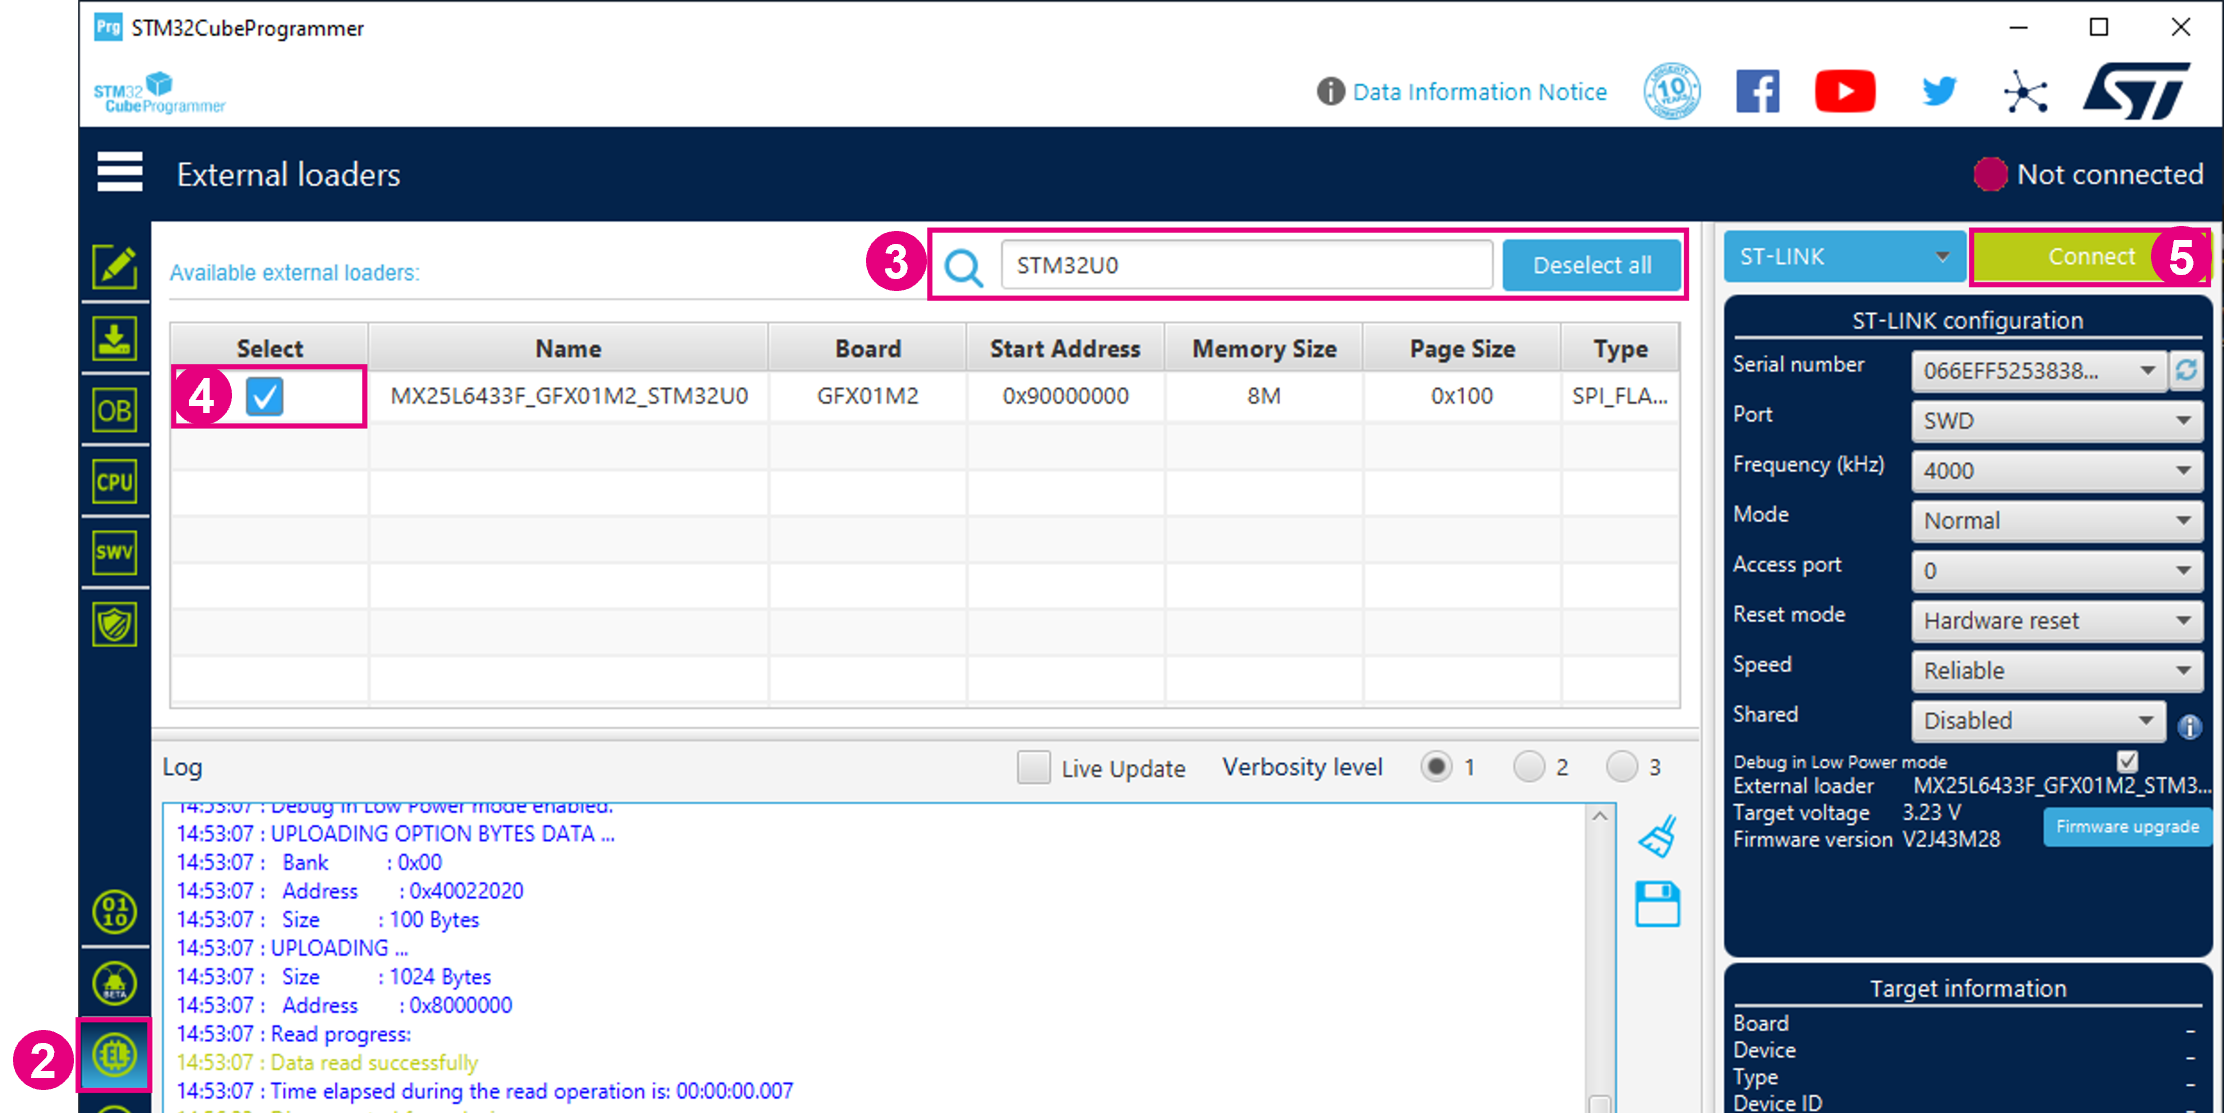Click Deselect all button
The width and height of the screenshot is (2225, 1119).
point(1592,266)
